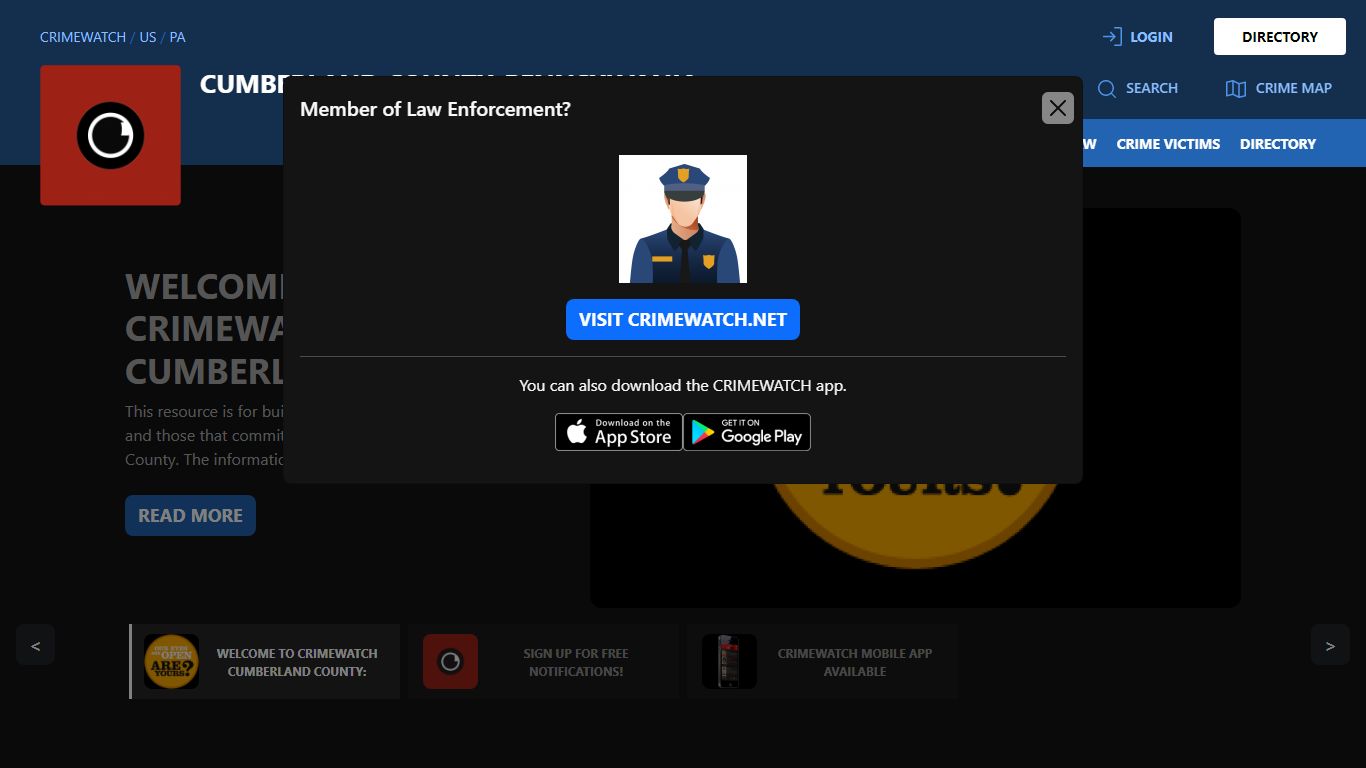Click the red CRIMEWATCH logo
The width and height of the screenshot is (1366, 768).
click(110, 135)
